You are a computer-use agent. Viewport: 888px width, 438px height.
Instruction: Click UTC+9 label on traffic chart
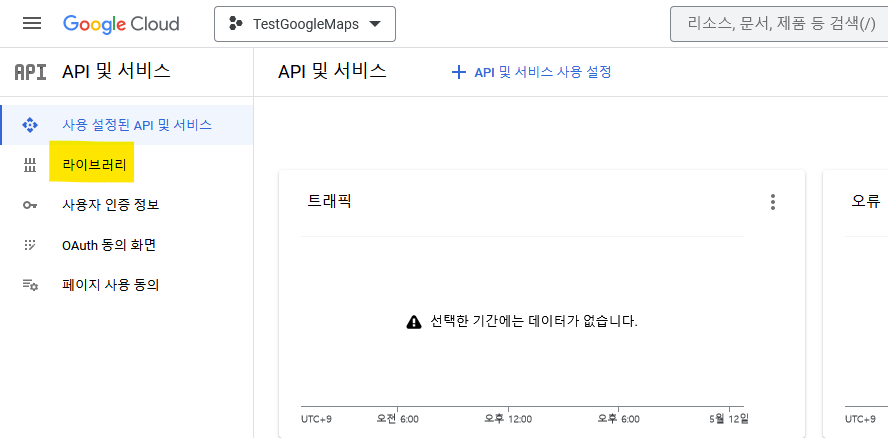(316, 419)
